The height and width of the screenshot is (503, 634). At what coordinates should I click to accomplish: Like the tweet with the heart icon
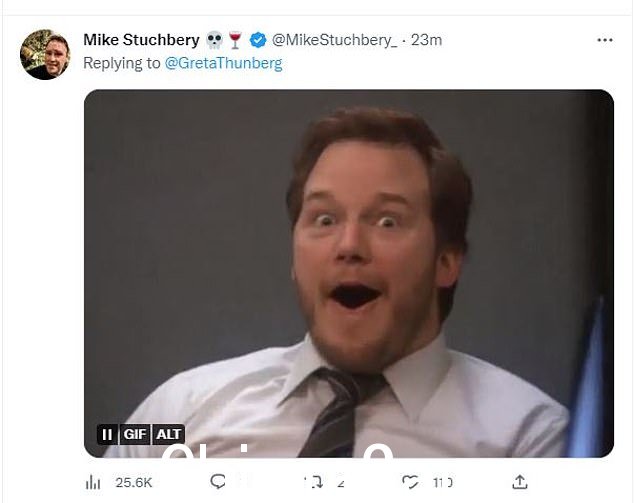click(x=410, y=482)
